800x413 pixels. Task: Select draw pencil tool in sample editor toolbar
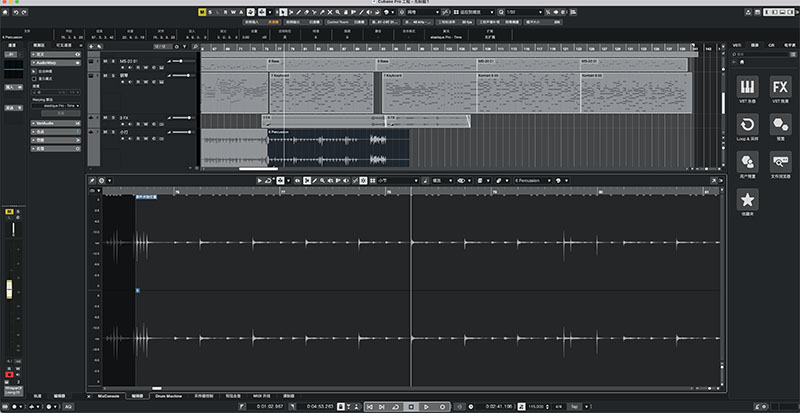(x=314, y=180)
